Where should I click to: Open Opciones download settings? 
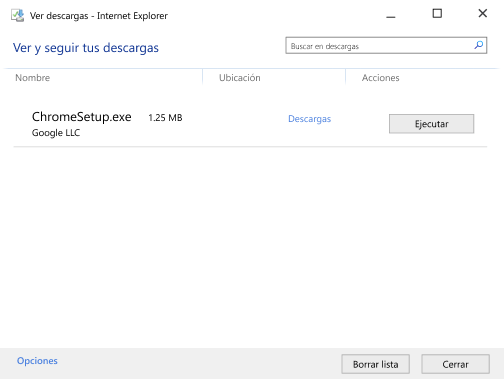(x=37, y=361)
